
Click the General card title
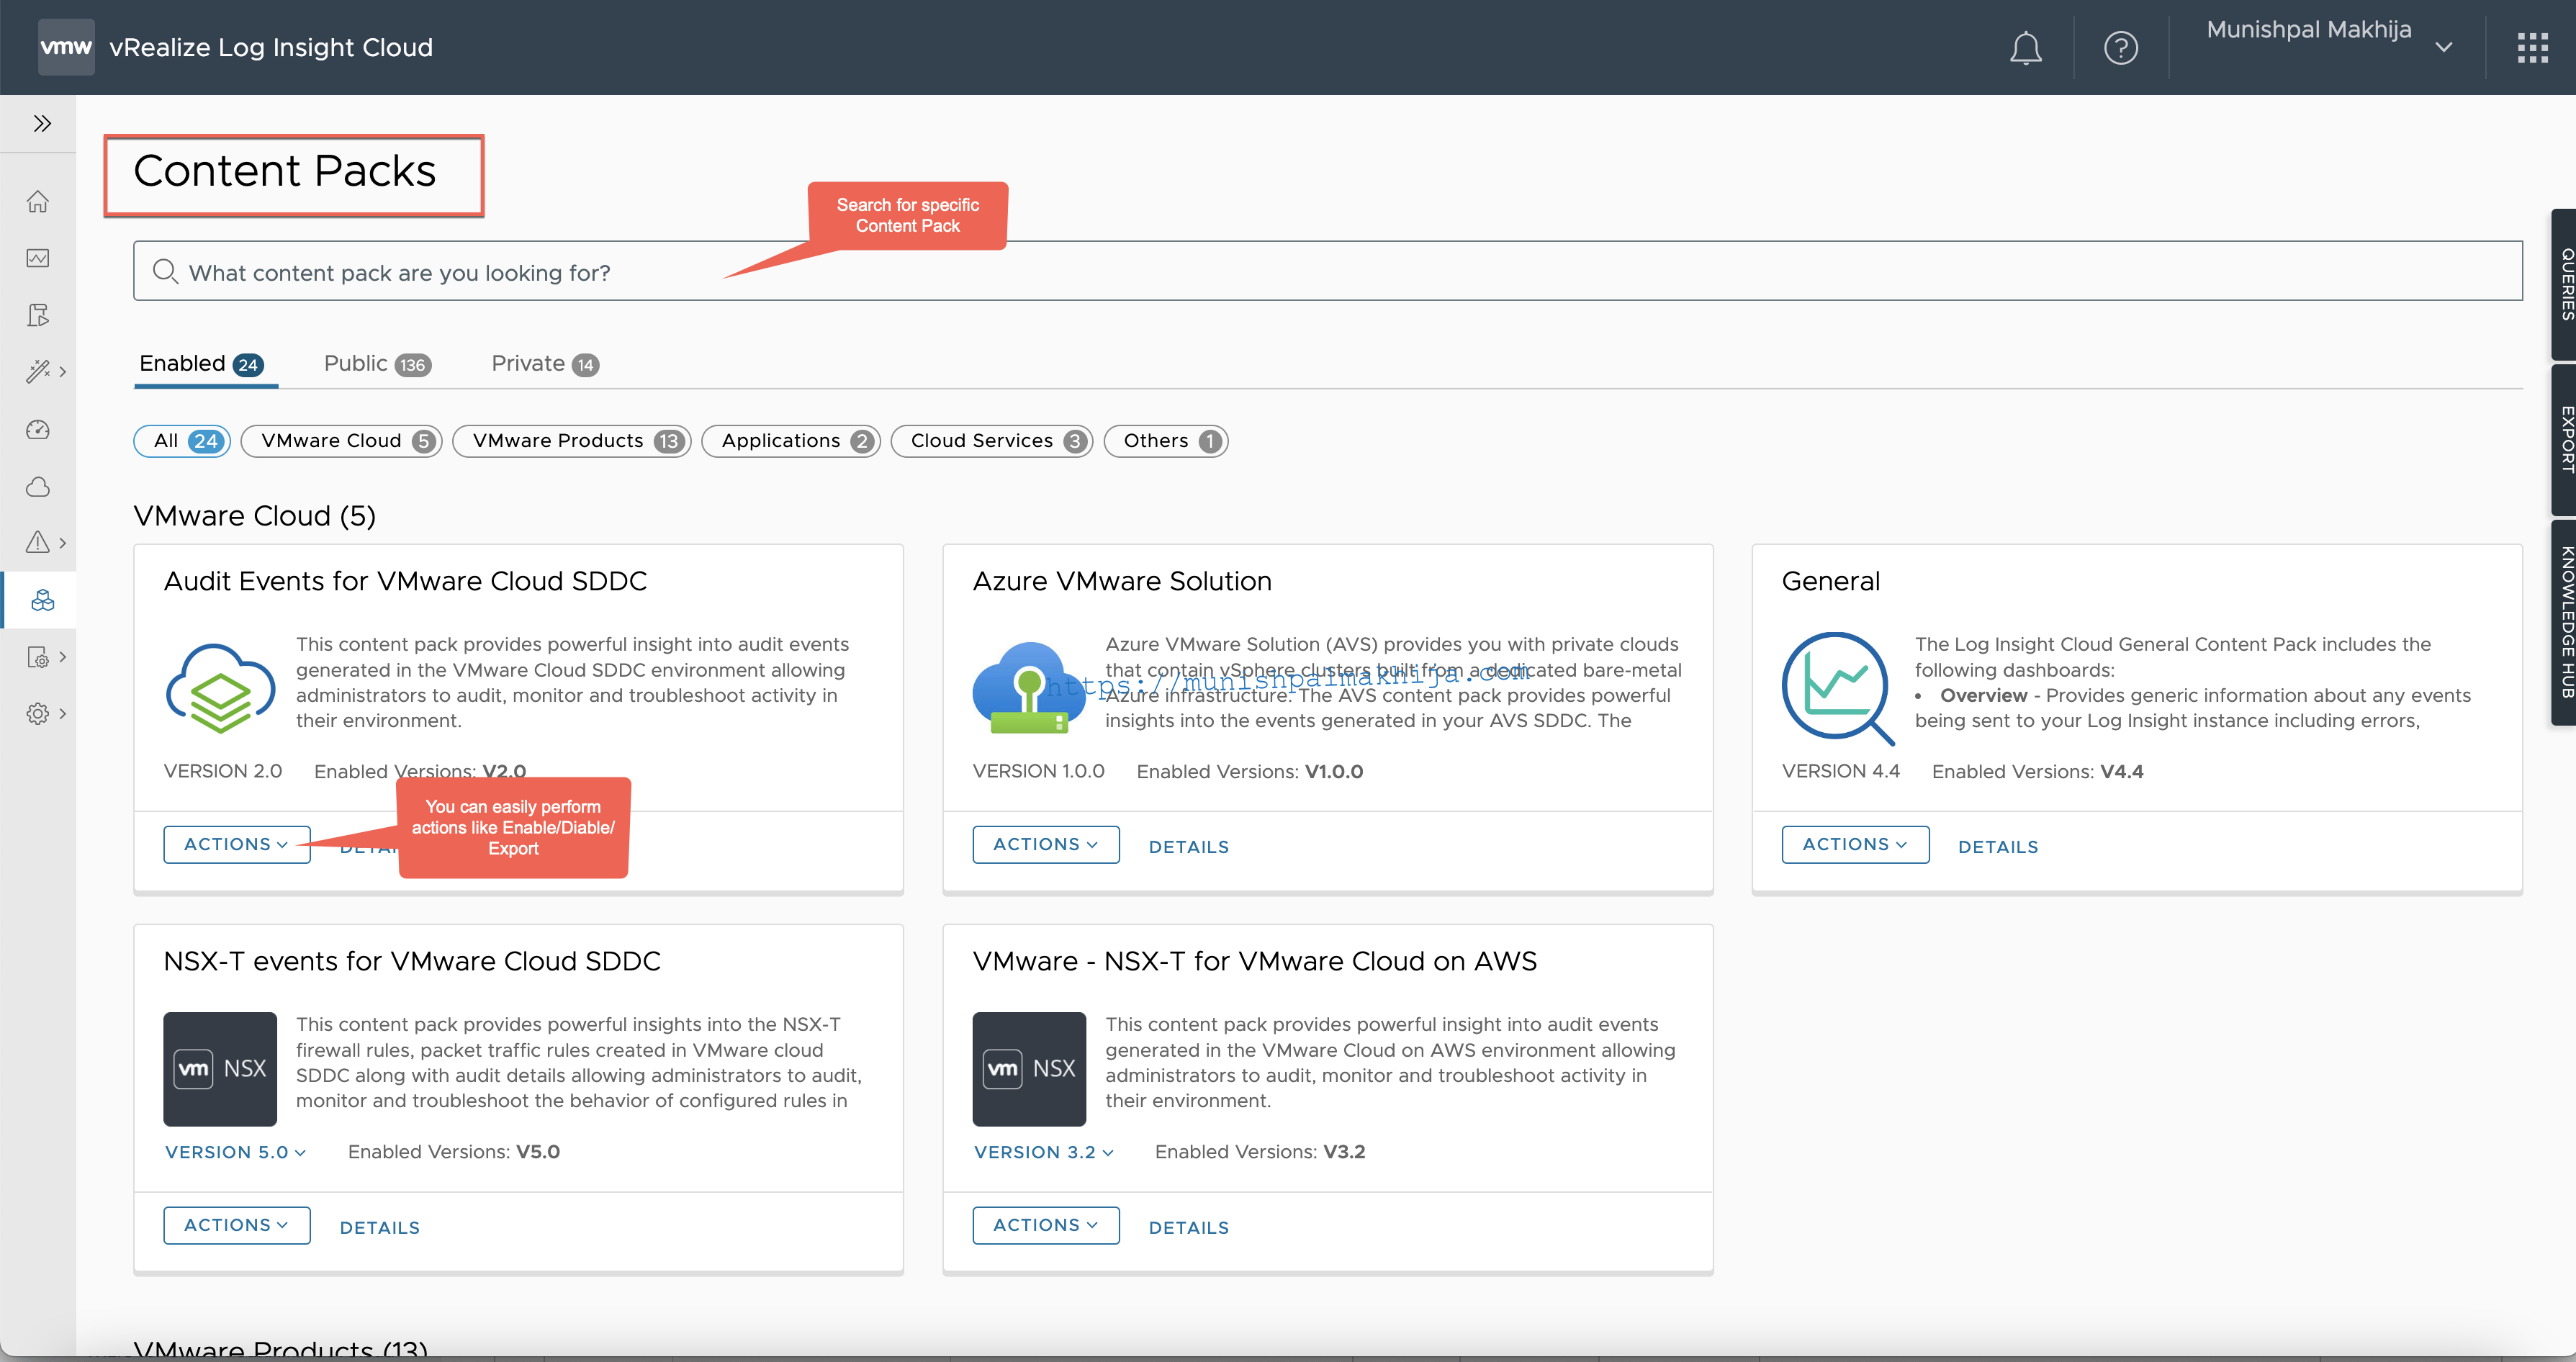(x=1830, y=582)
